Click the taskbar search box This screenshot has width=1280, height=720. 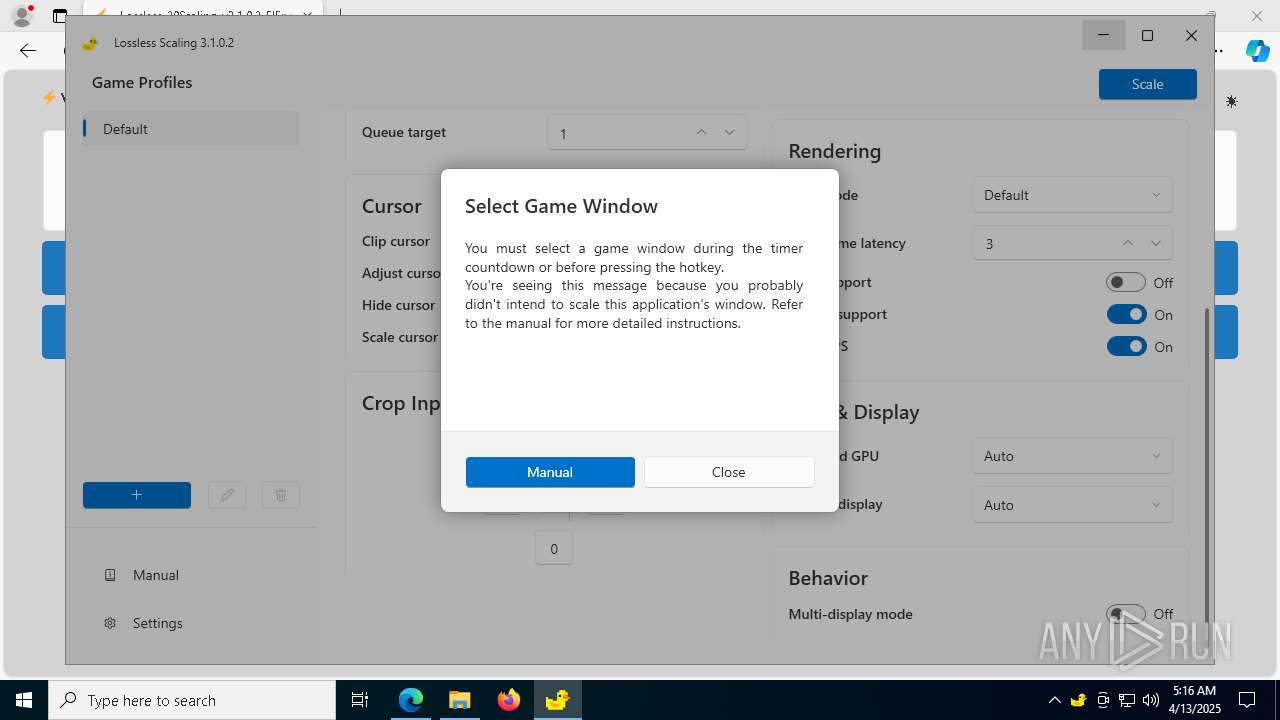tap(192, 700)
